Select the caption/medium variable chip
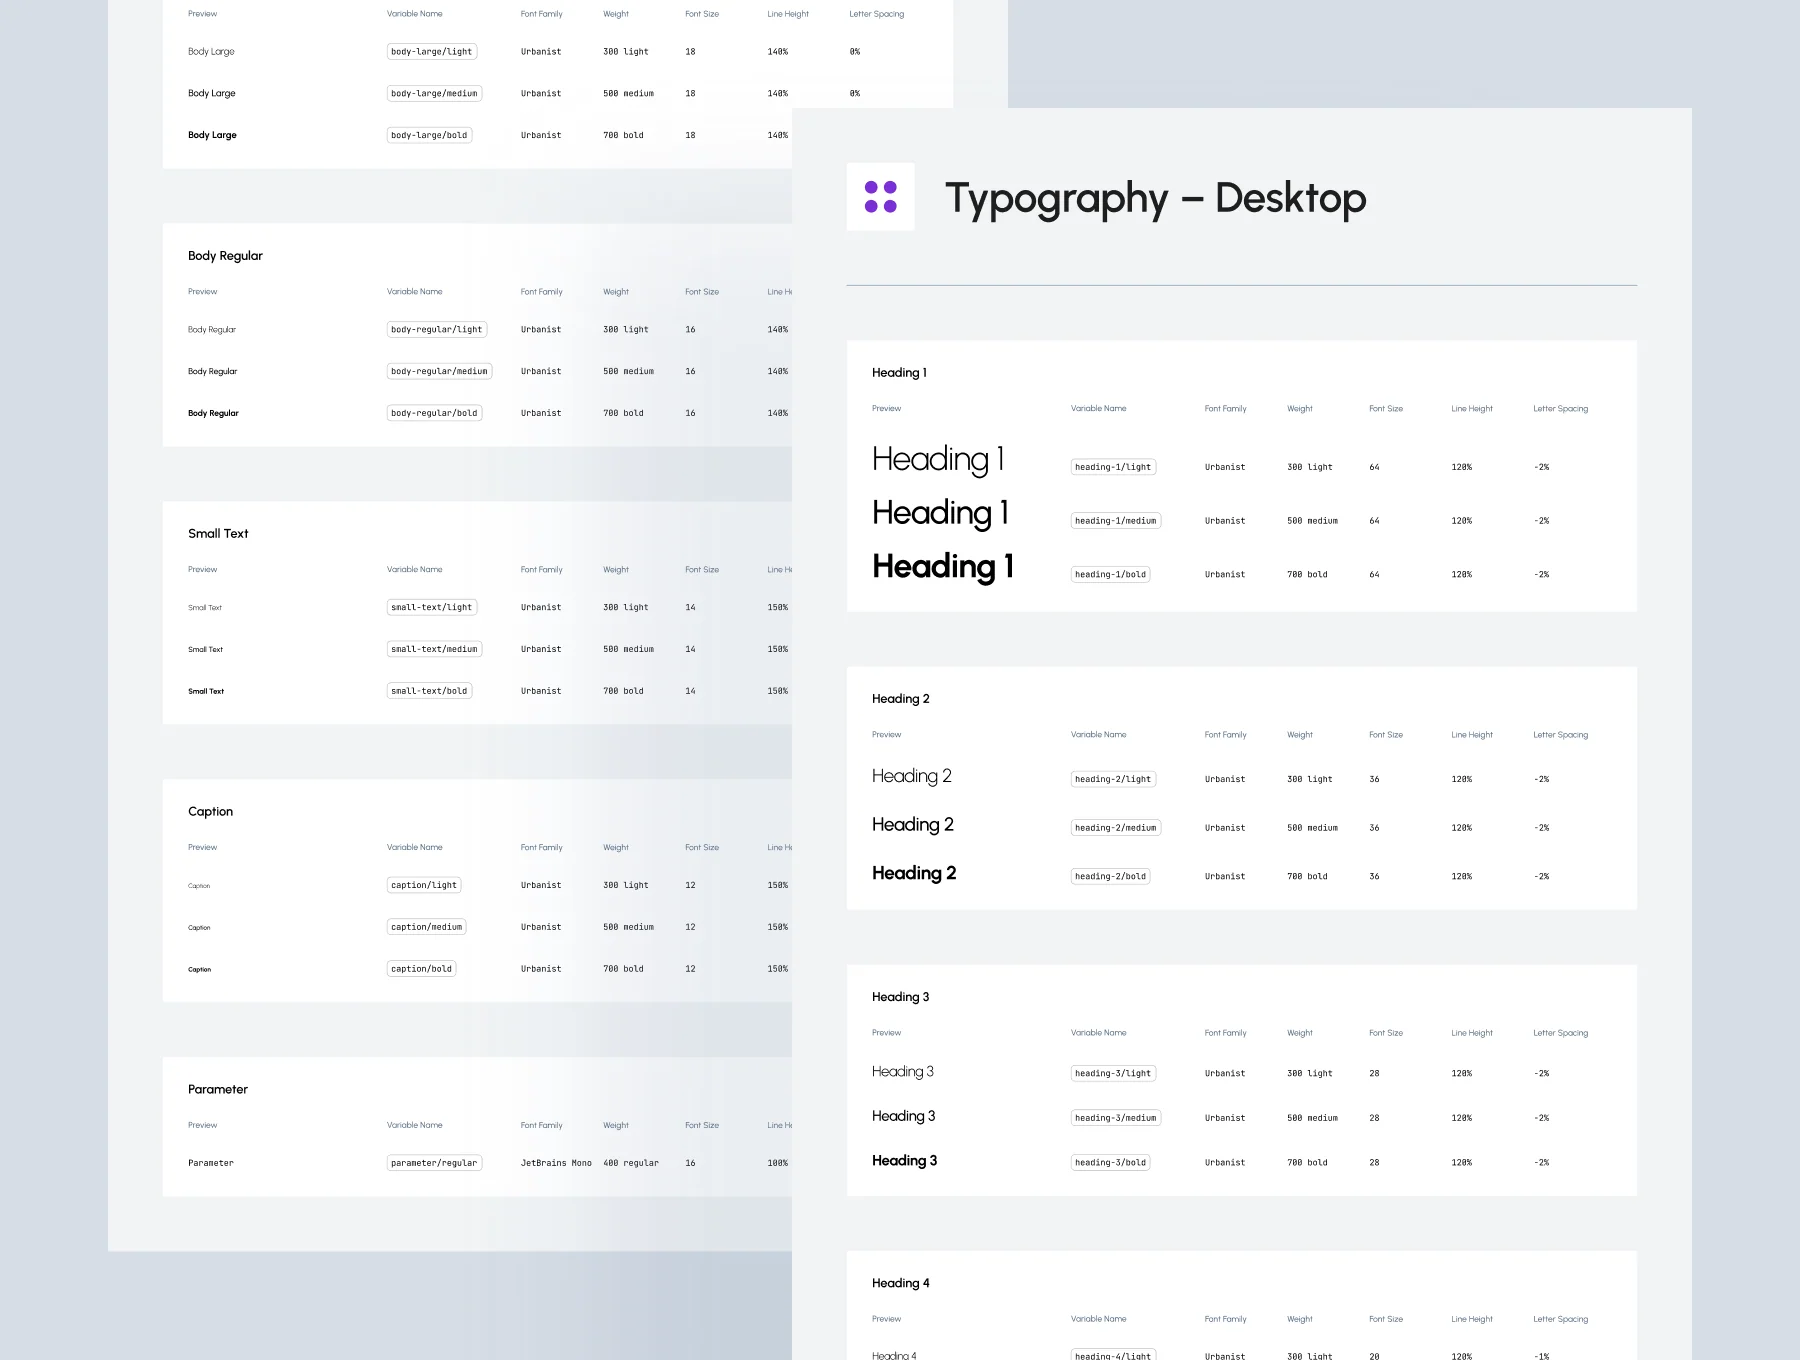 coord(427,928)
